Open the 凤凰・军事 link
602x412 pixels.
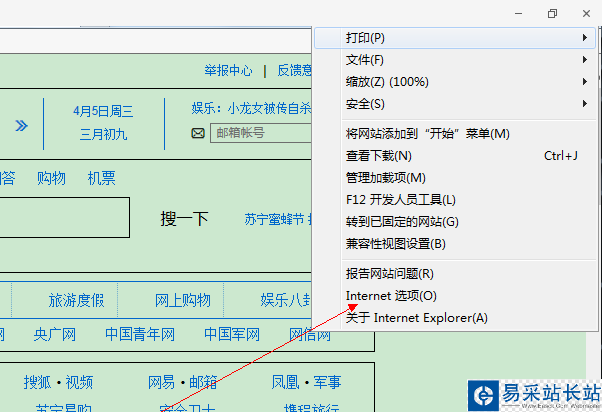coord(306,382)
